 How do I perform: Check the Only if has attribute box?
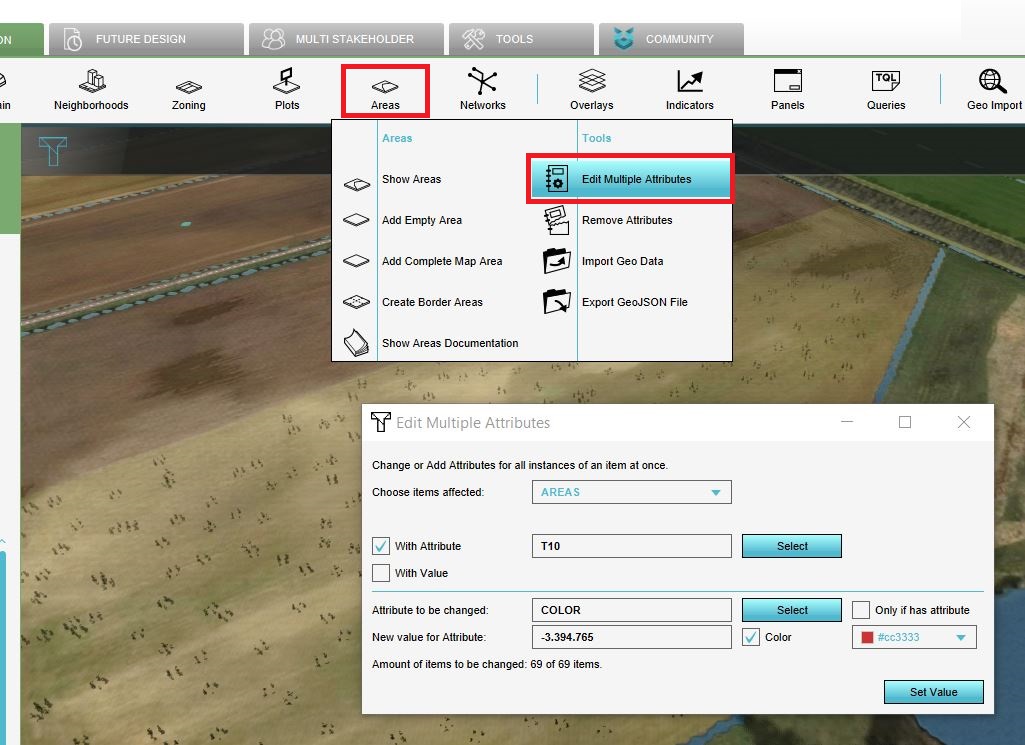(x=861, y=610)
